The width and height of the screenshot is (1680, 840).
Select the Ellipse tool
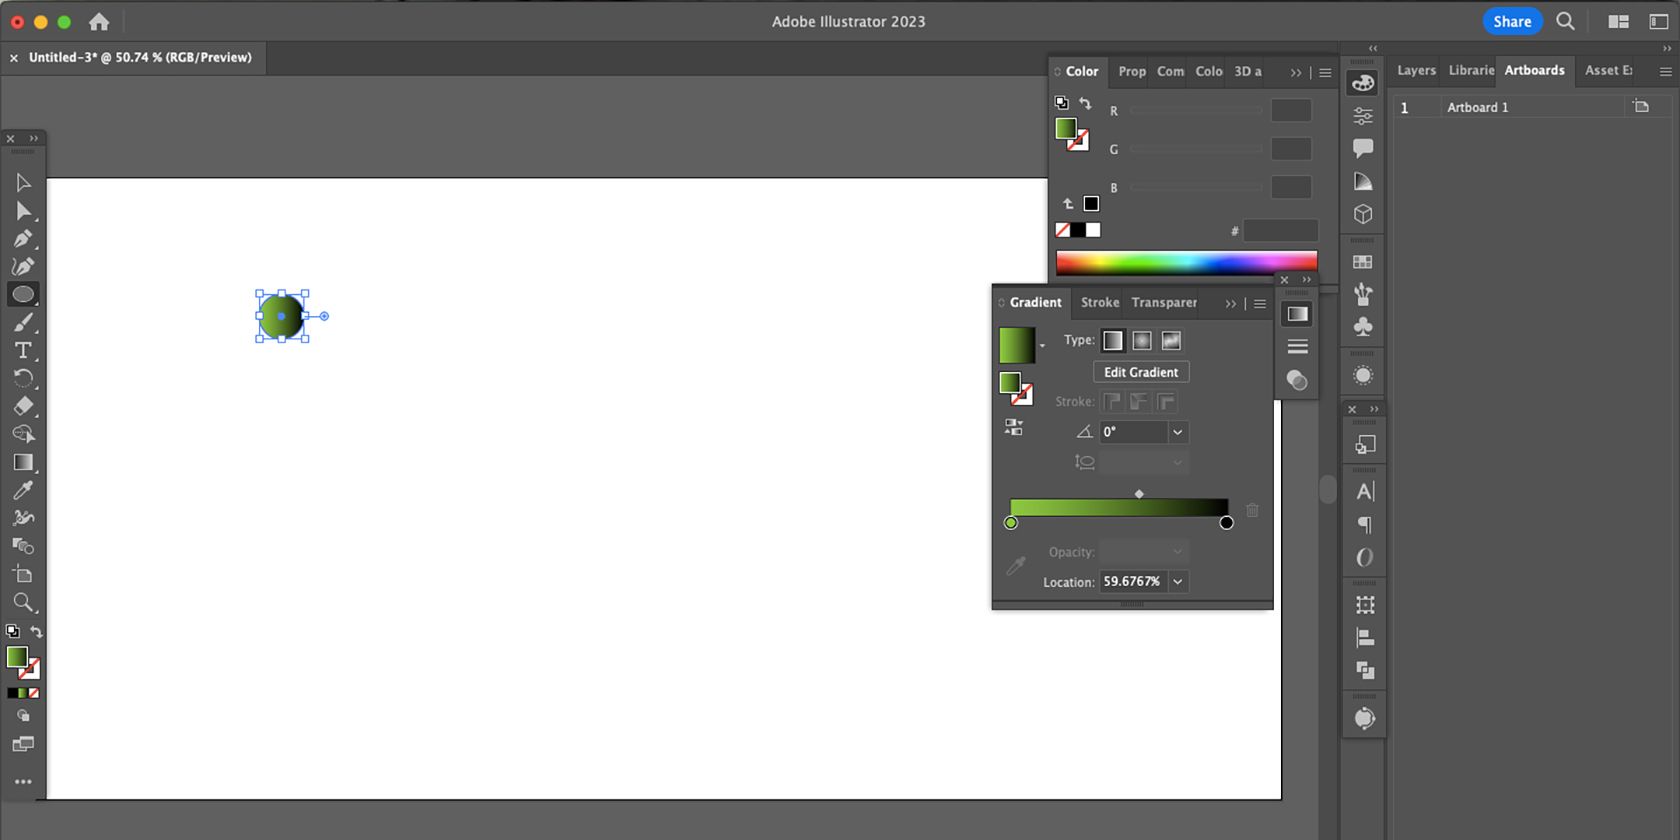coord(23,294)
